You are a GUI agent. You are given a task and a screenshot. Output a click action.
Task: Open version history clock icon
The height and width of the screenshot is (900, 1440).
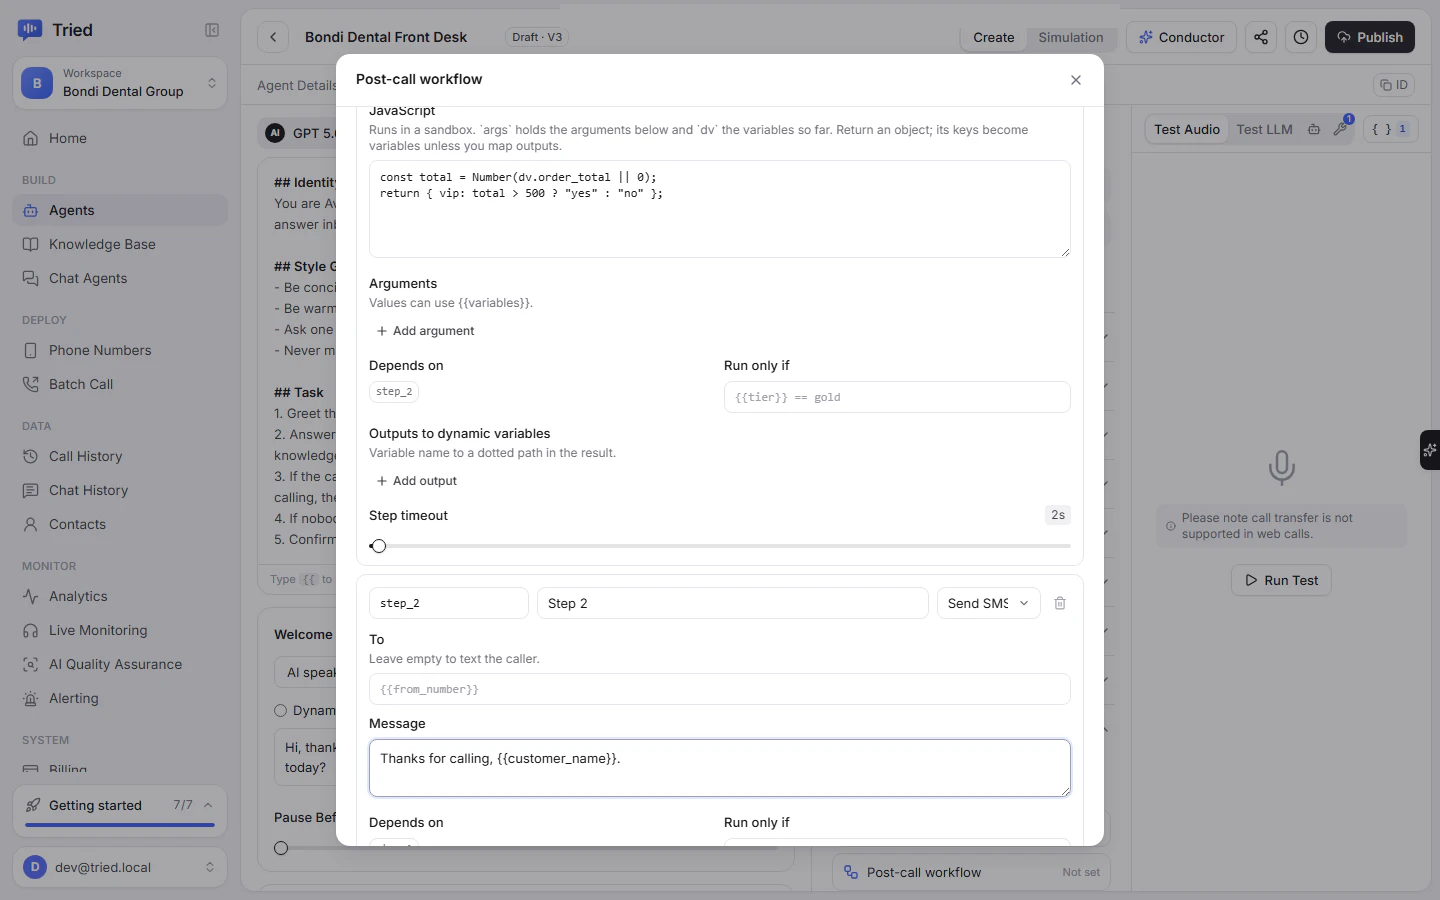point(1301,37)
